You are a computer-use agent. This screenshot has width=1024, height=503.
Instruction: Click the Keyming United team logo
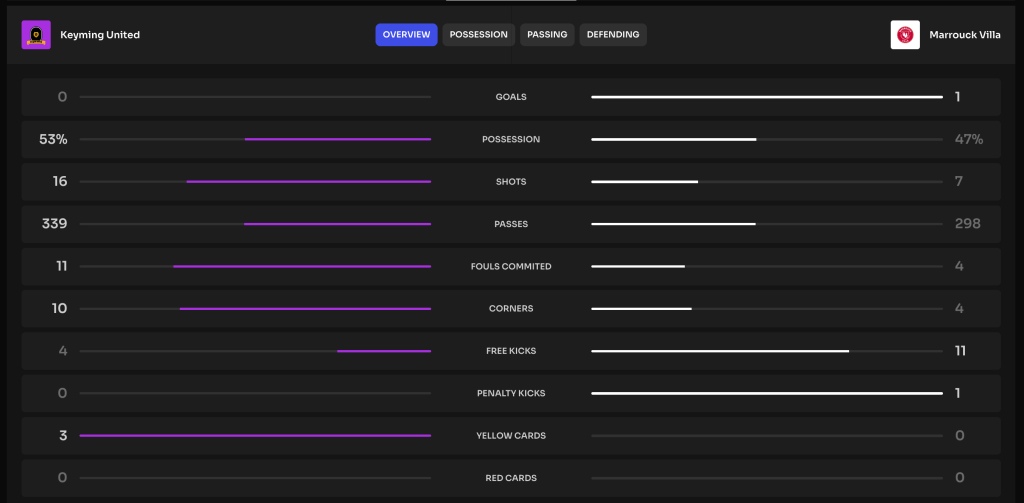tap(36, 35)
